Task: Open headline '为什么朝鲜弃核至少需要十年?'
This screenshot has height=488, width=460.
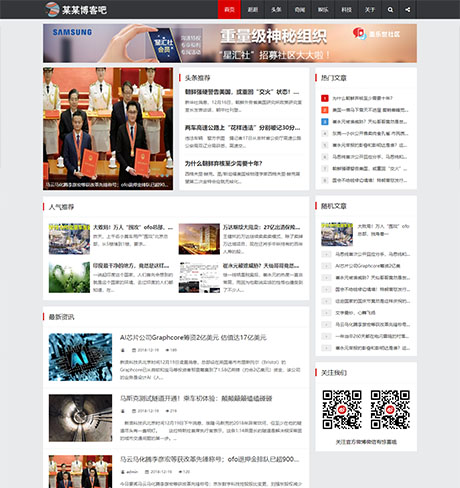Action: click(x=223, y=164)
